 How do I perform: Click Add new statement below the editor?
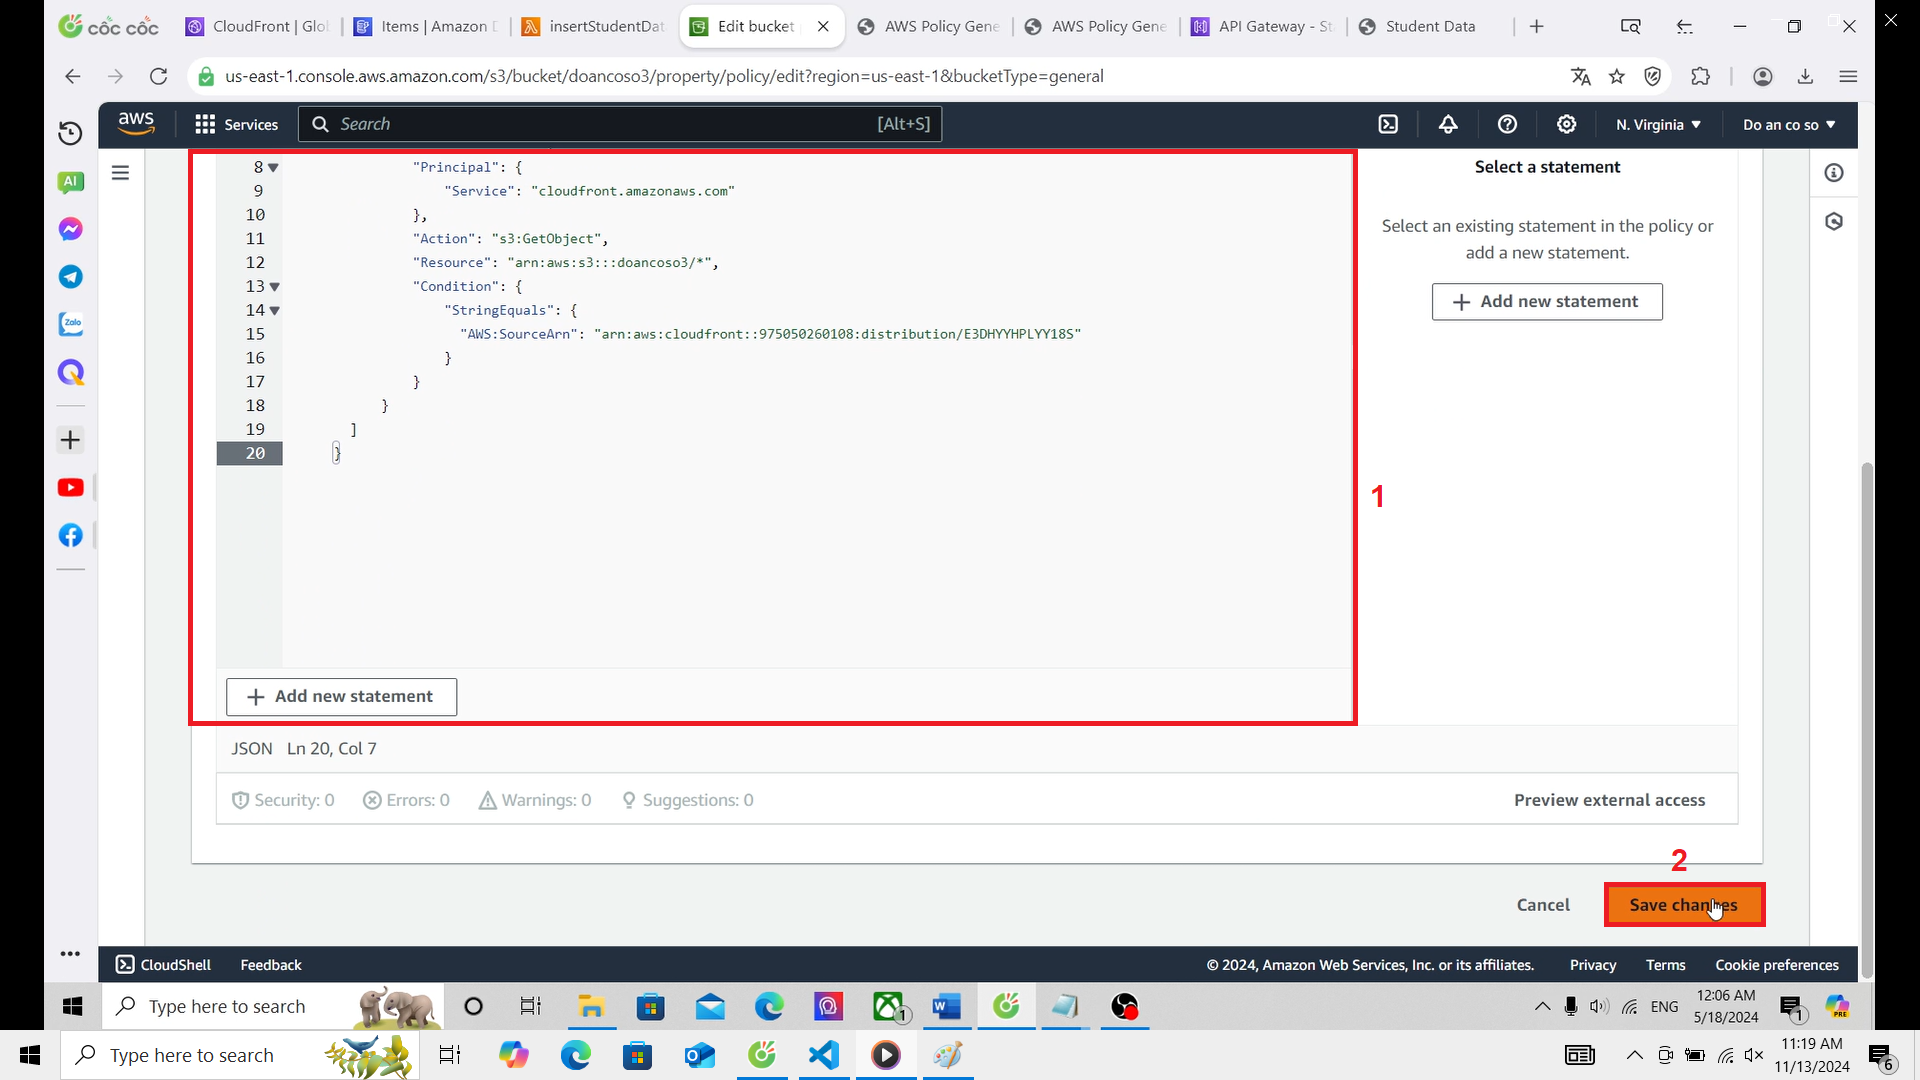340,696
